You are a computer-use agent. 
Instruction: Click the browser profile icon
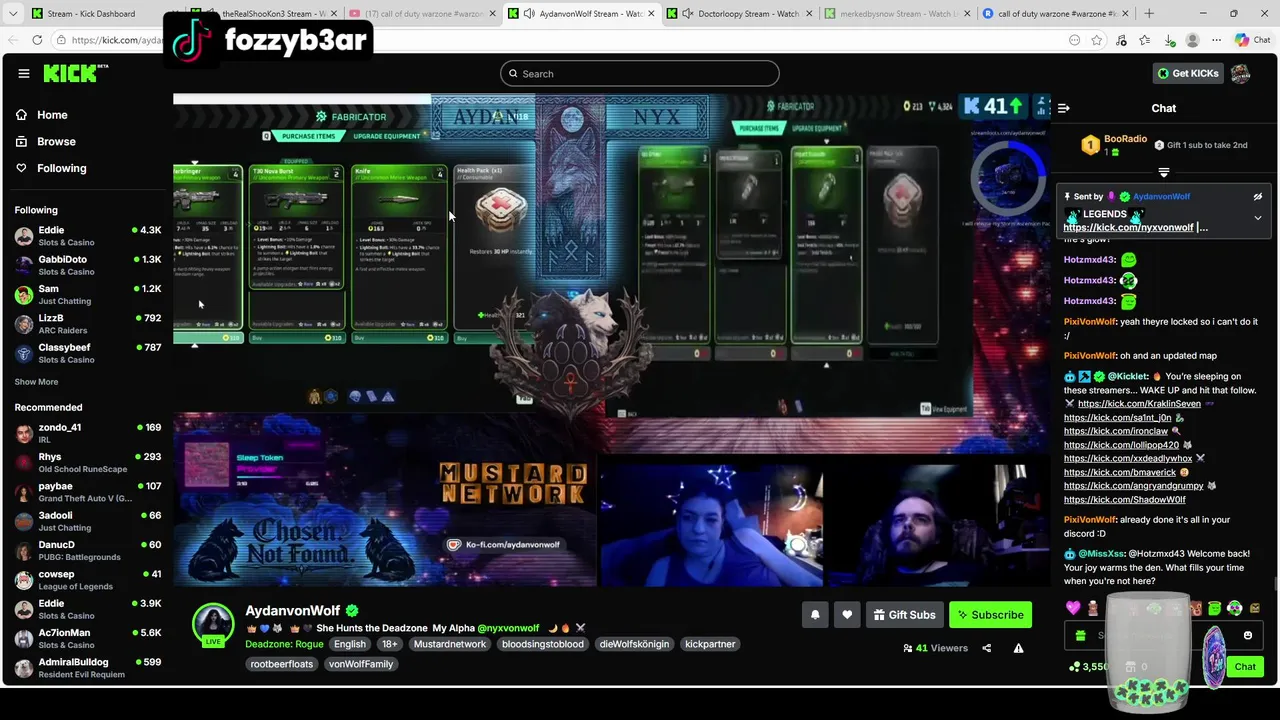pos(1192,40)
